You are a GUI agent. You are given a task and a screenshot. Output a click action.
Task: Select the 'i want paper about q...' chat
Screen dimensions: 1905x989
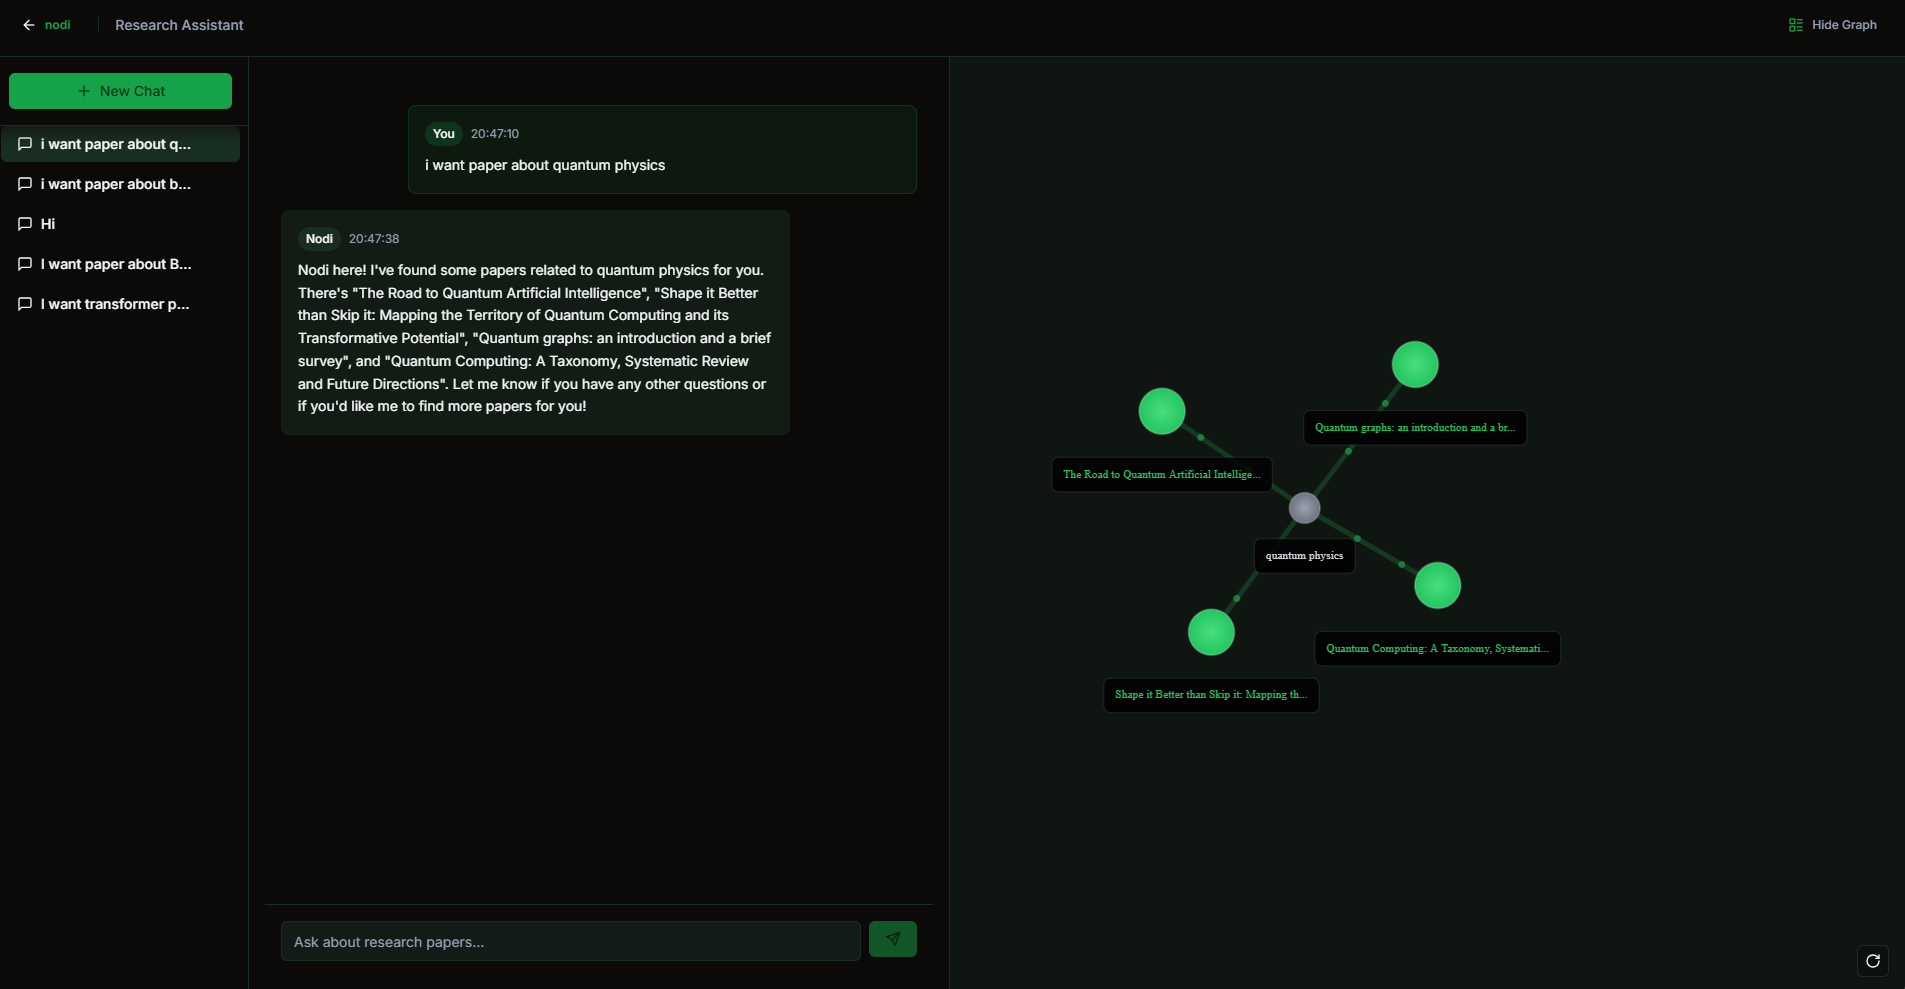116,144
